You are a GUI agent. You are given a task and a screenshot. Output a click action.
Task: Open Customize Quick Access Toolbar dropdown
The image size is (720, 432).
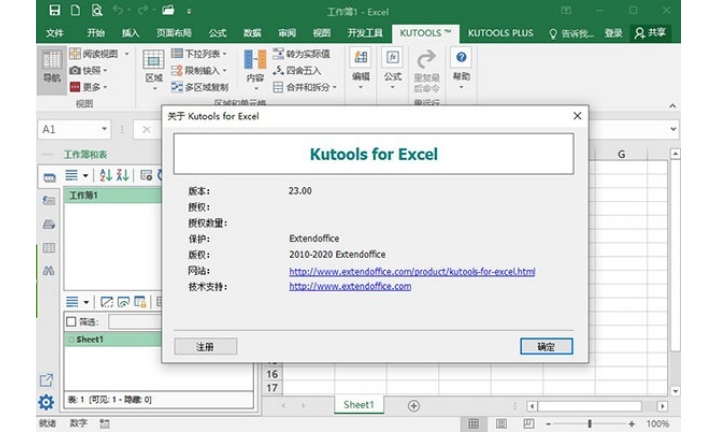point(189,11)
